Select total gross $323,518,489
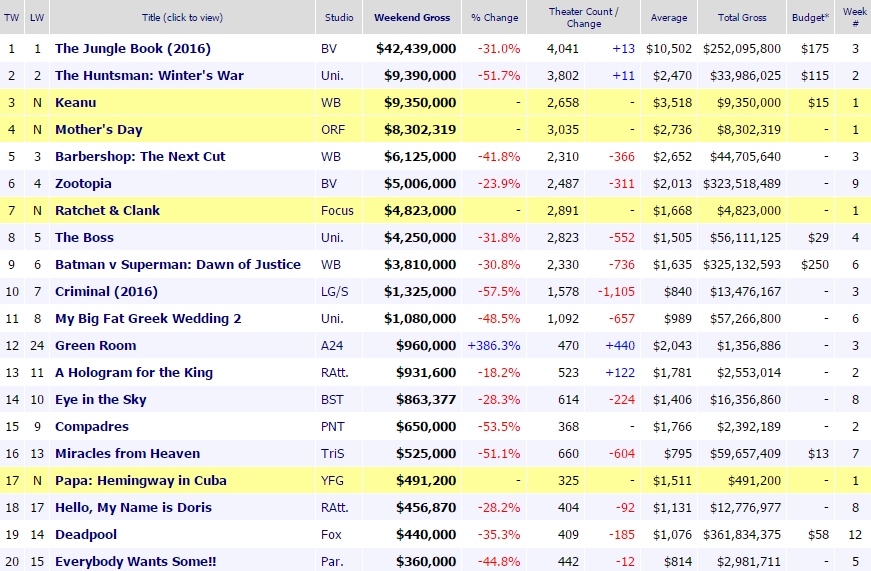 [742, 184]
